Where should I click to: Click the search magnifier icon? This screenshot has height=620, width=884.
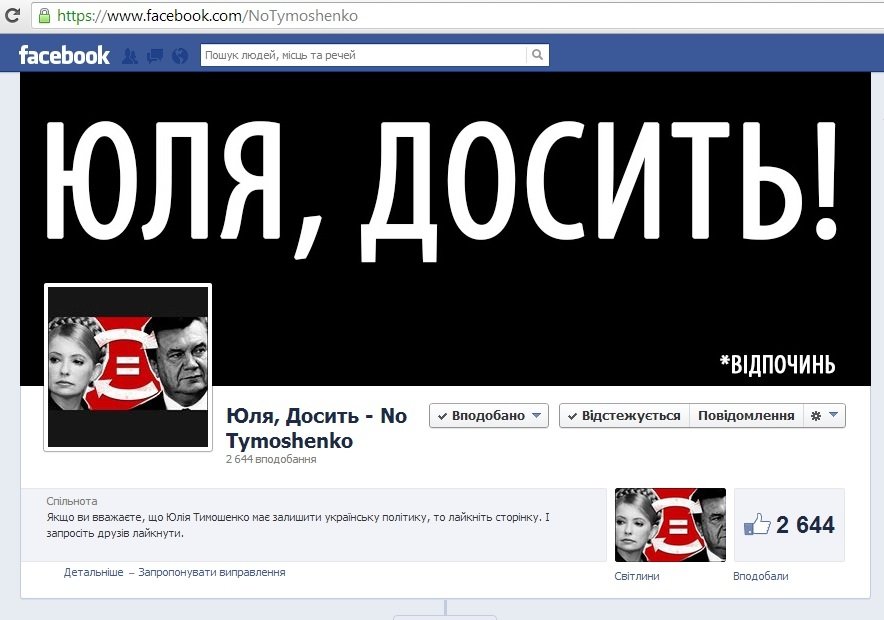[x=537, y=56]
